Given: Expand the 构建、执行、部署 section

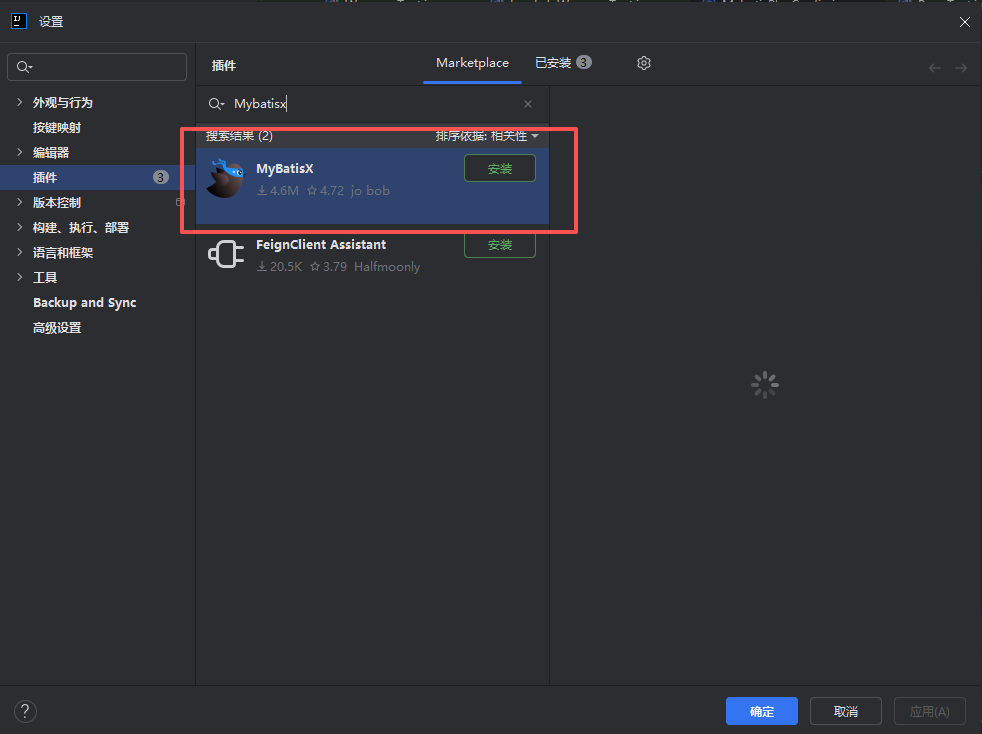Looking at the screenshot, I should pos(19,227).
